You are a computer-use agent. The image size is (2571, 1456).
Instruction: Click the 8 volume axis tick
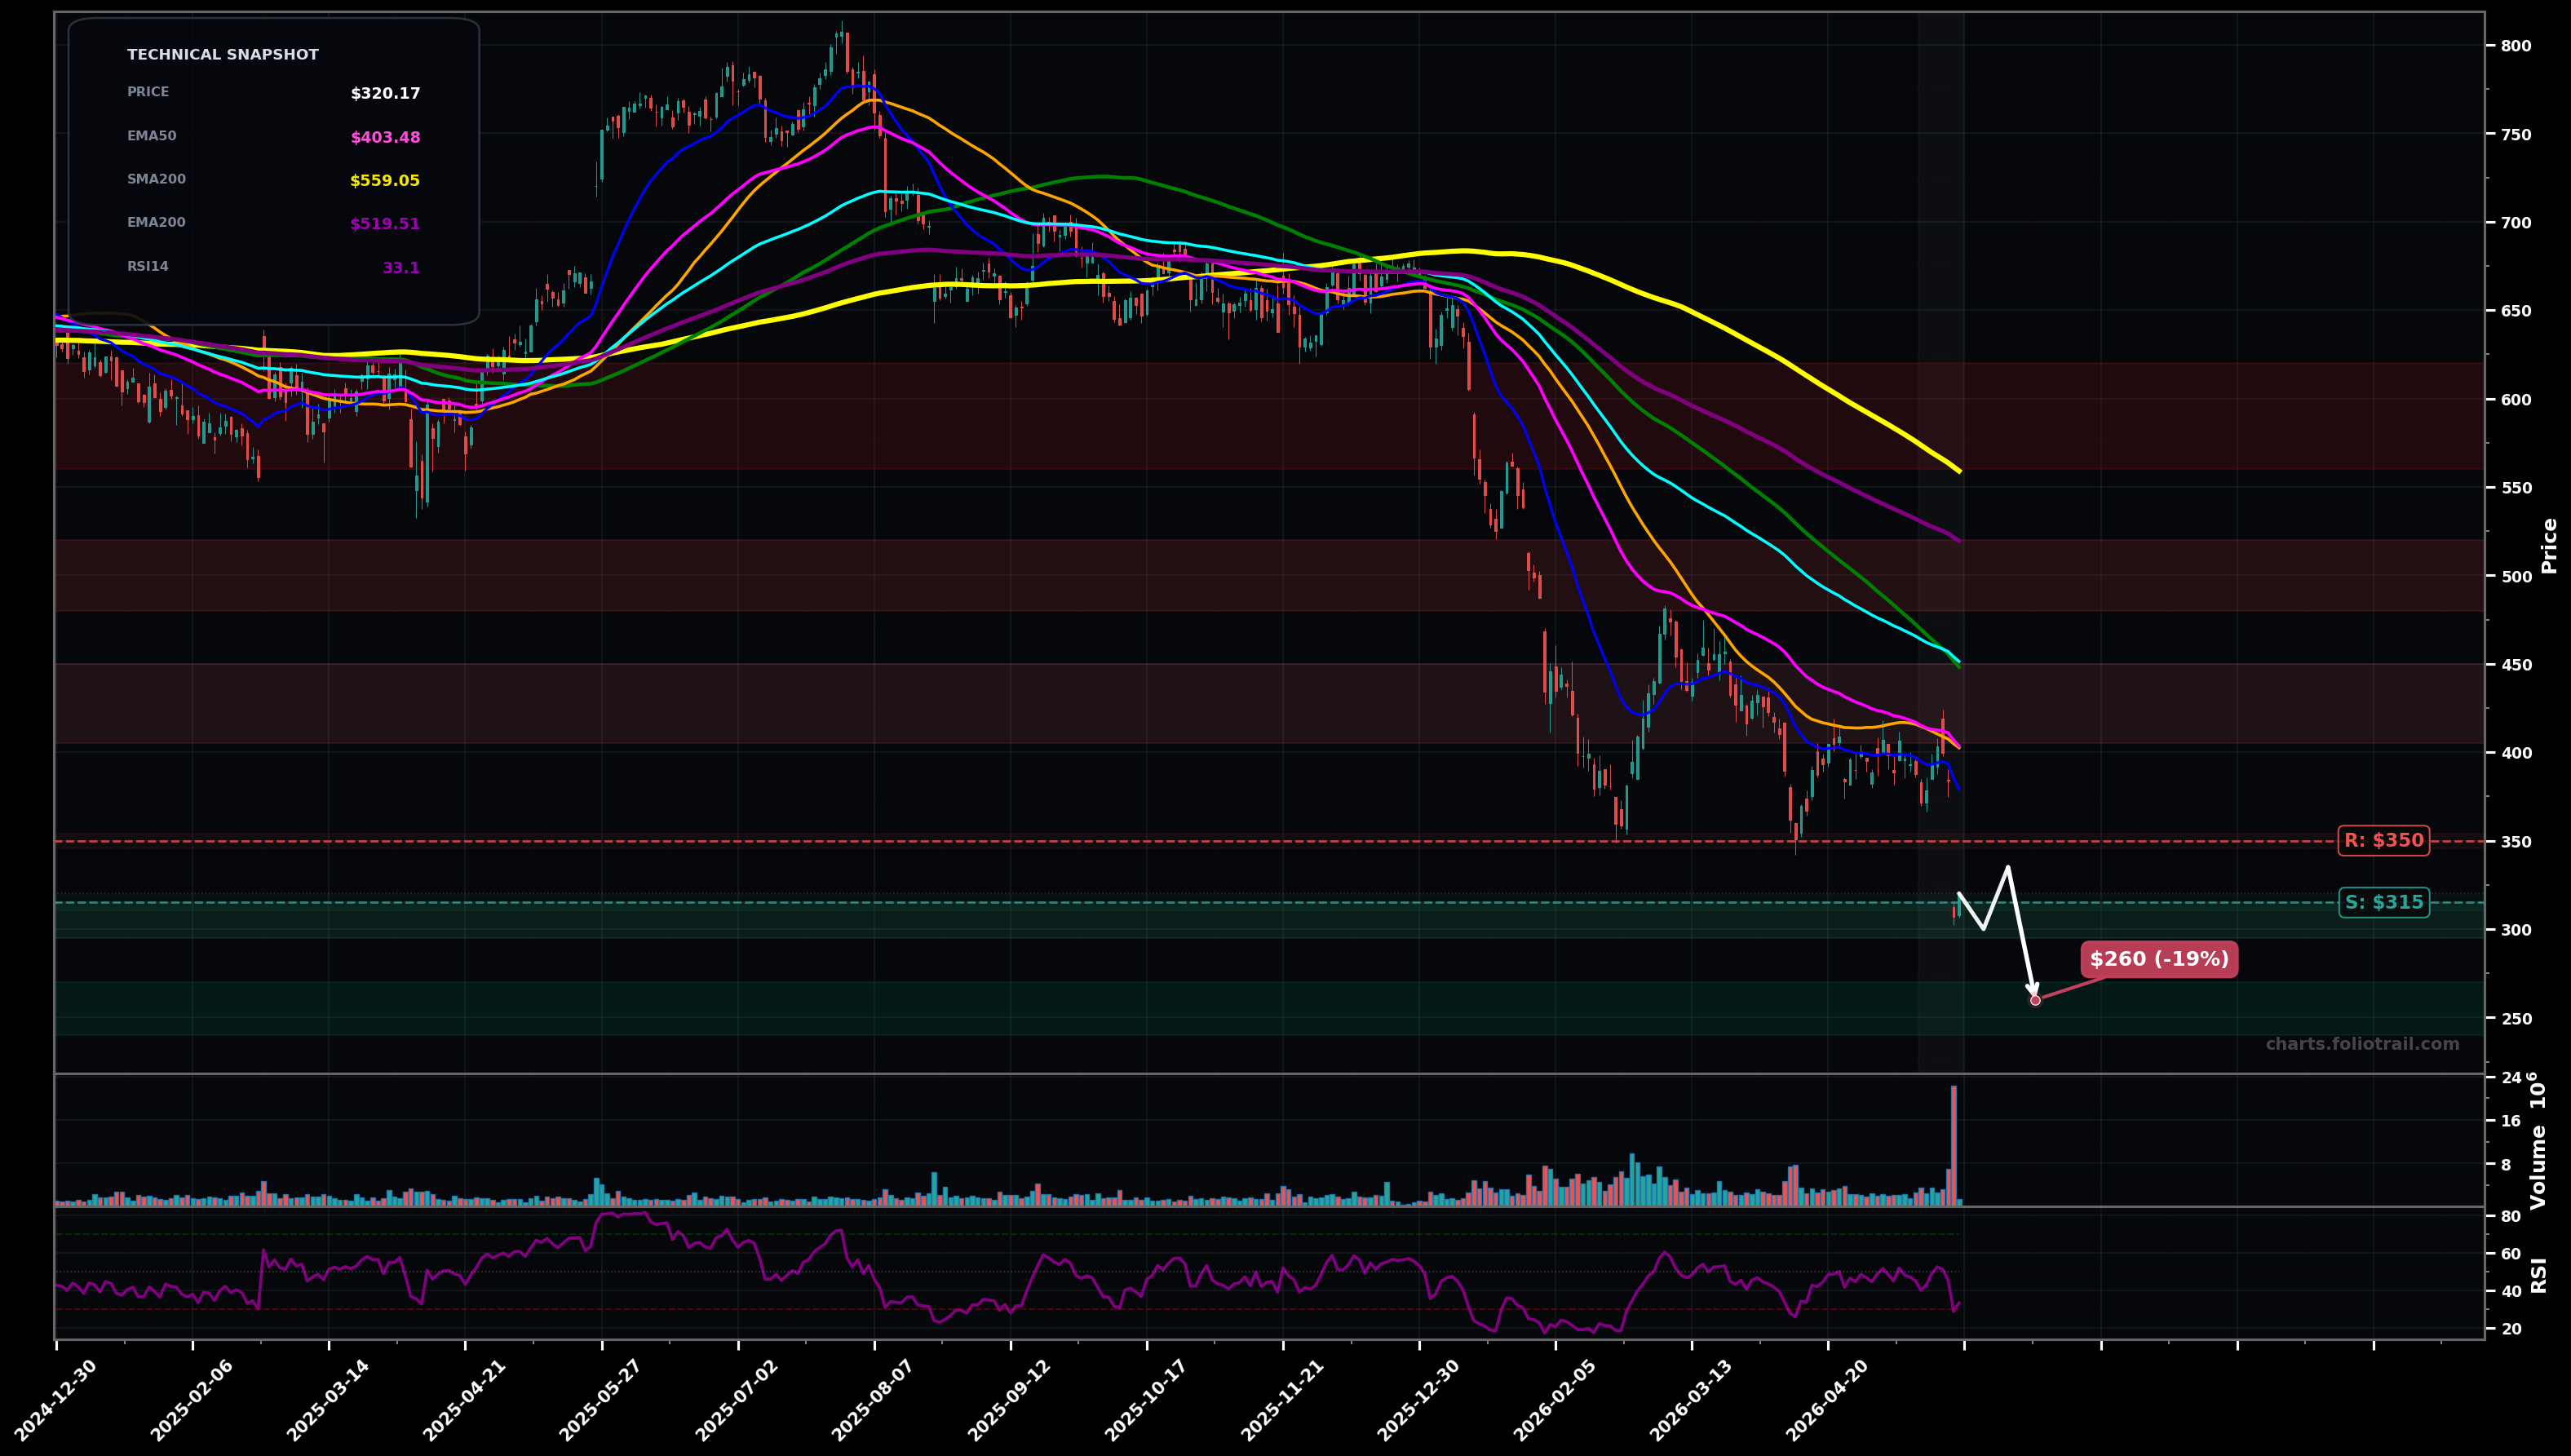pos(2505,1165)
